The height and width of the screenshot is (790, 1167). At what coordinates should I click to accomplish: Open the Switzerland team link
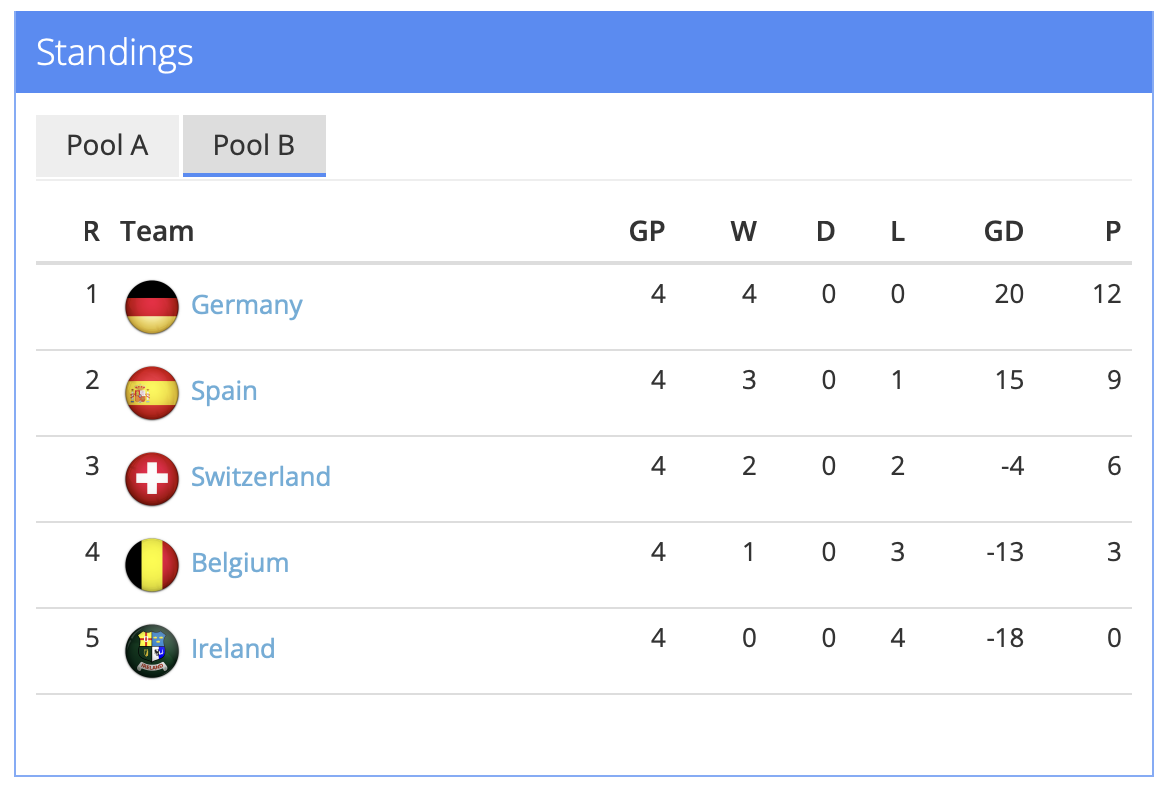point(260,476)
